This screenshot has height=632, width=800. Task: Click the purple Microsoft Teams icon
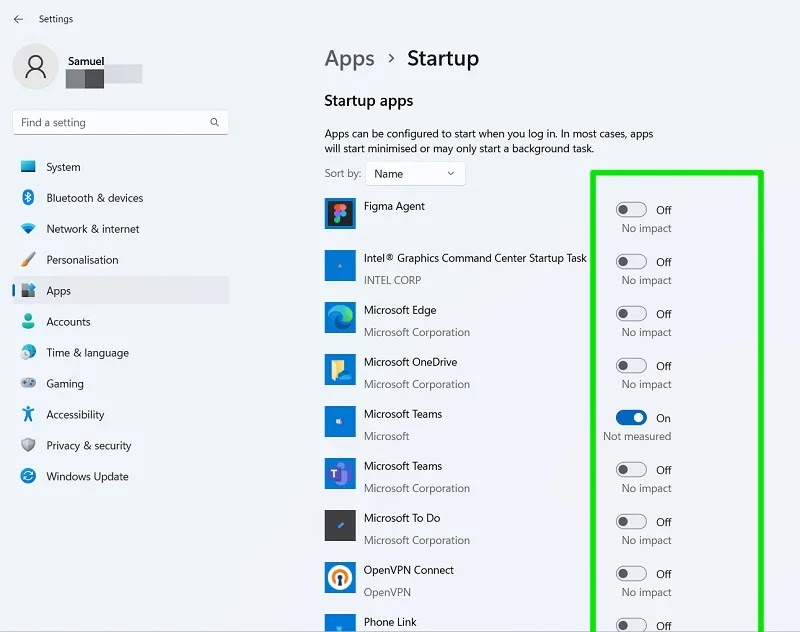pos(340,474)
